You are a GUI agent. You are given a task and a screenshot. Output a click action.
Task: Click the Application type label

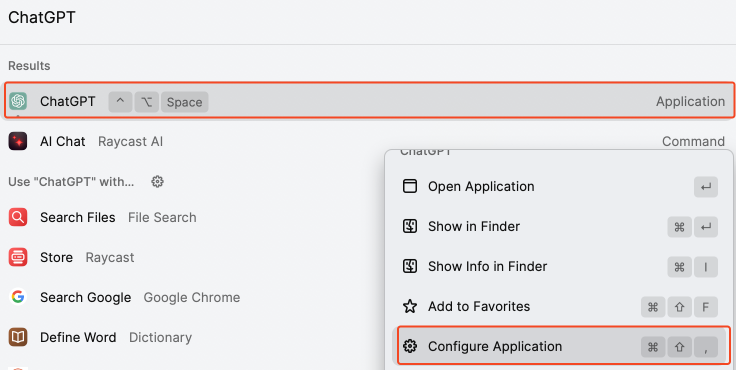(x=690, y=101)
